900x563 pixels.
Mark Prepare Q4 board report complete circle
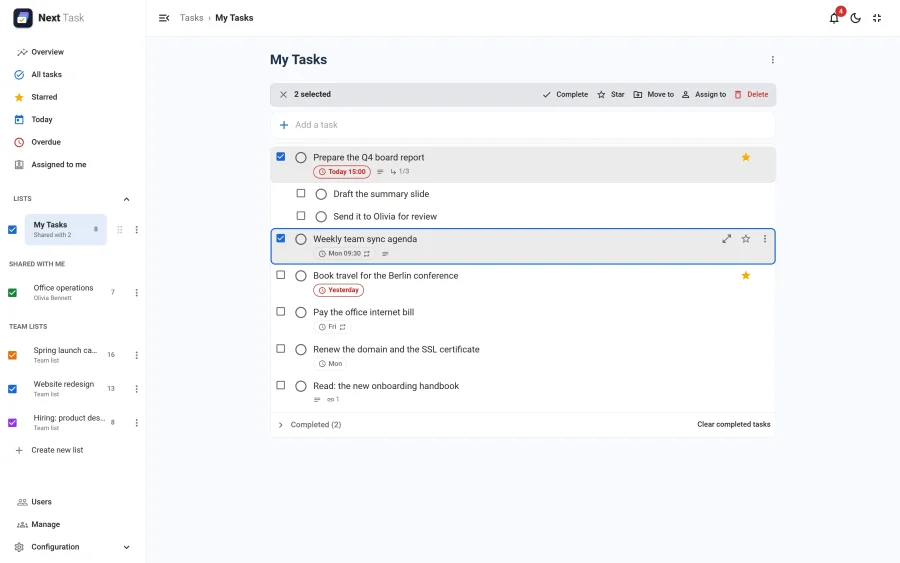point(301,157)
